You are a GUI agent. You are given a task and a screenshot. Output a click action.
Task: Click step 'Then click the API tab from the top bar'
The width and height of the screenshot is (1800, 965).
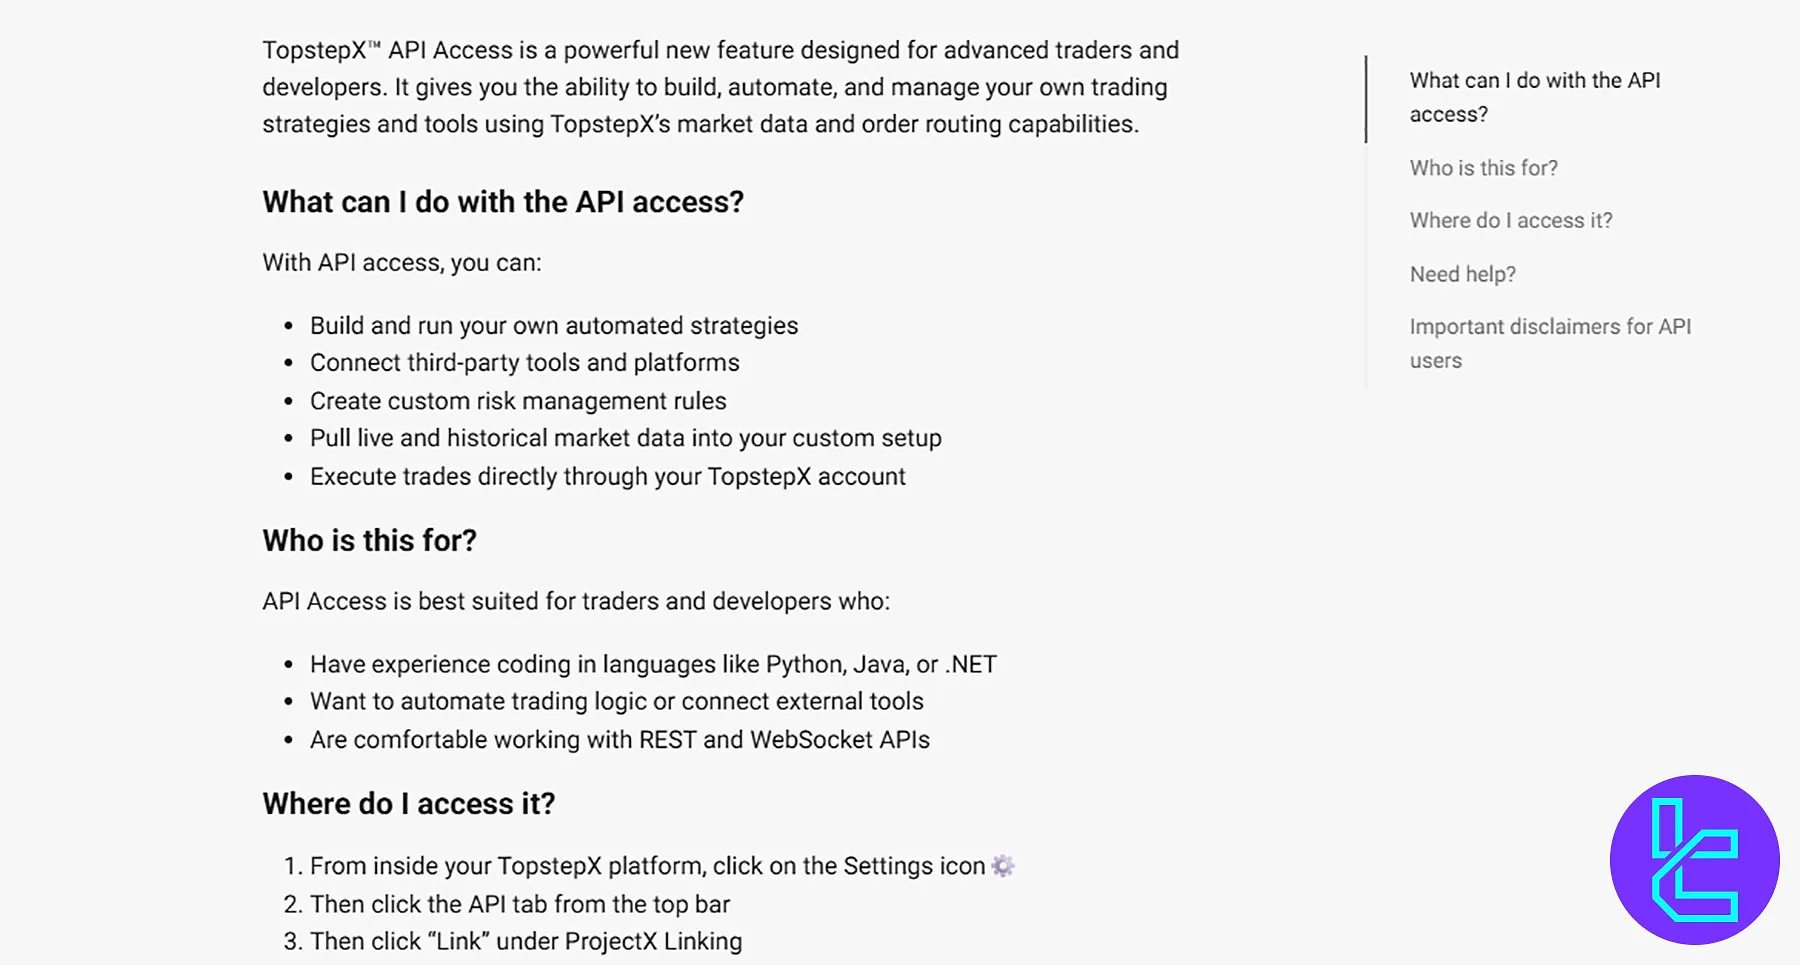(x=520, y=903)
